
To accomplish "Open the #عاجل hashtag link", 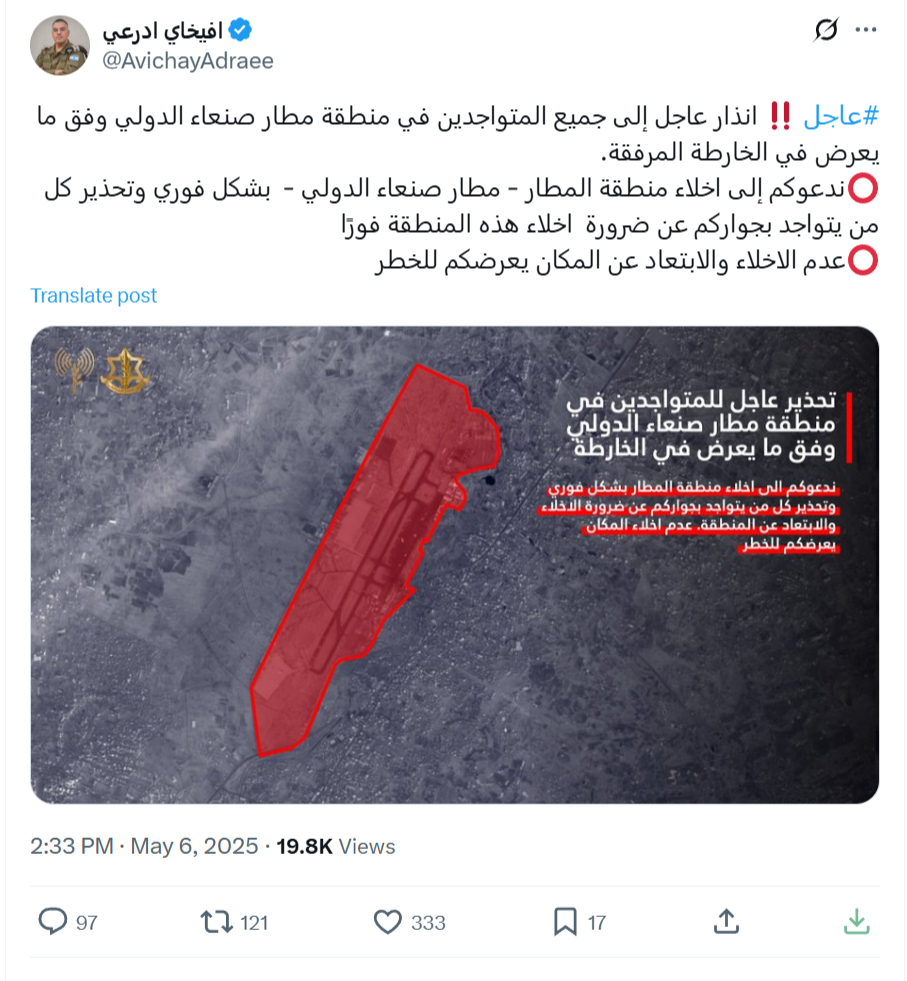I will pos(841,116).
